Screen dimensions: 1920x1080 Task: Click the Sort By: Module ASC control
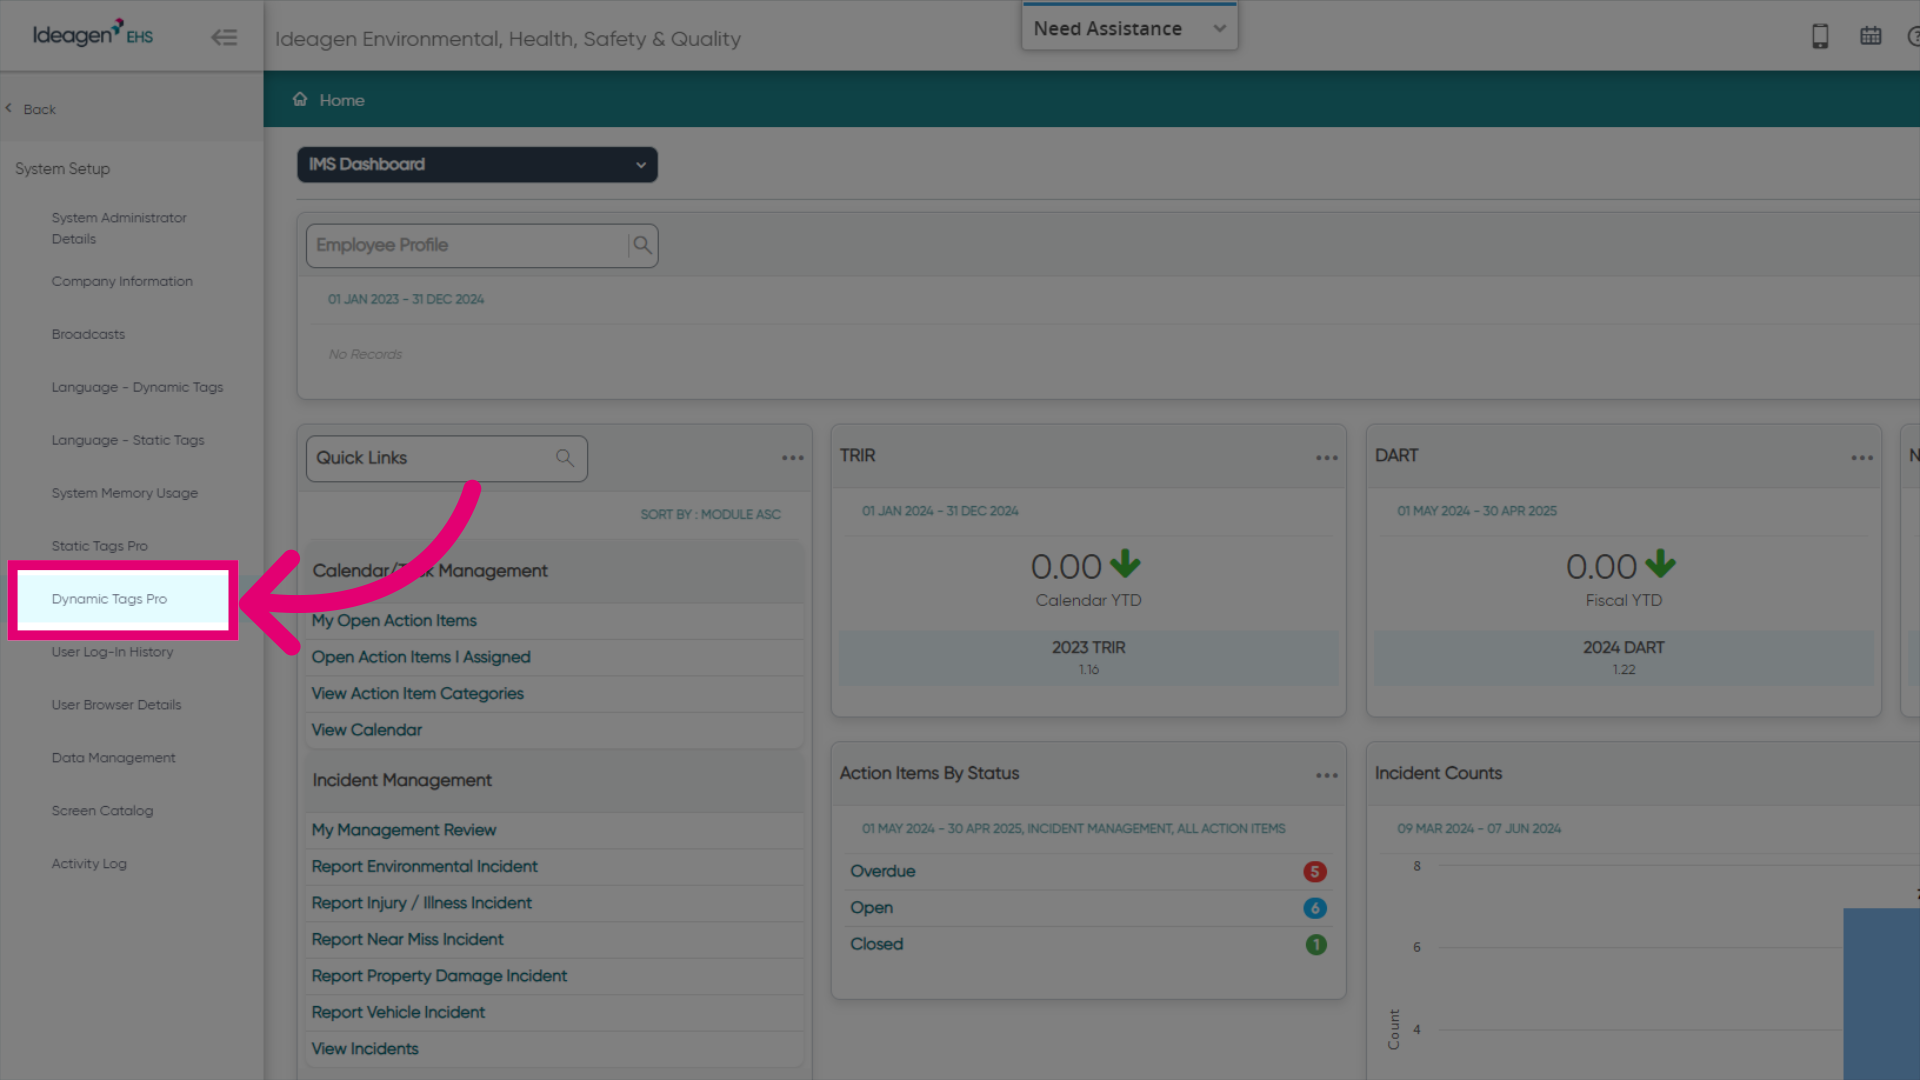710,514
